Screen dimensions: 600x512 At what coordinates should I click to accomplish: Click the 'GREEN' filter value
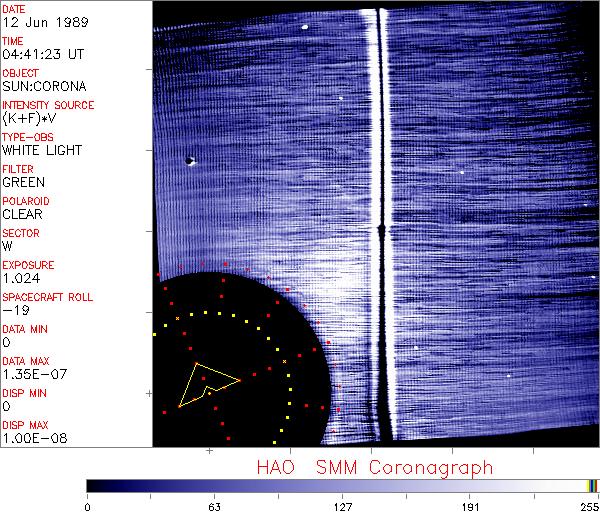point(23,183)
